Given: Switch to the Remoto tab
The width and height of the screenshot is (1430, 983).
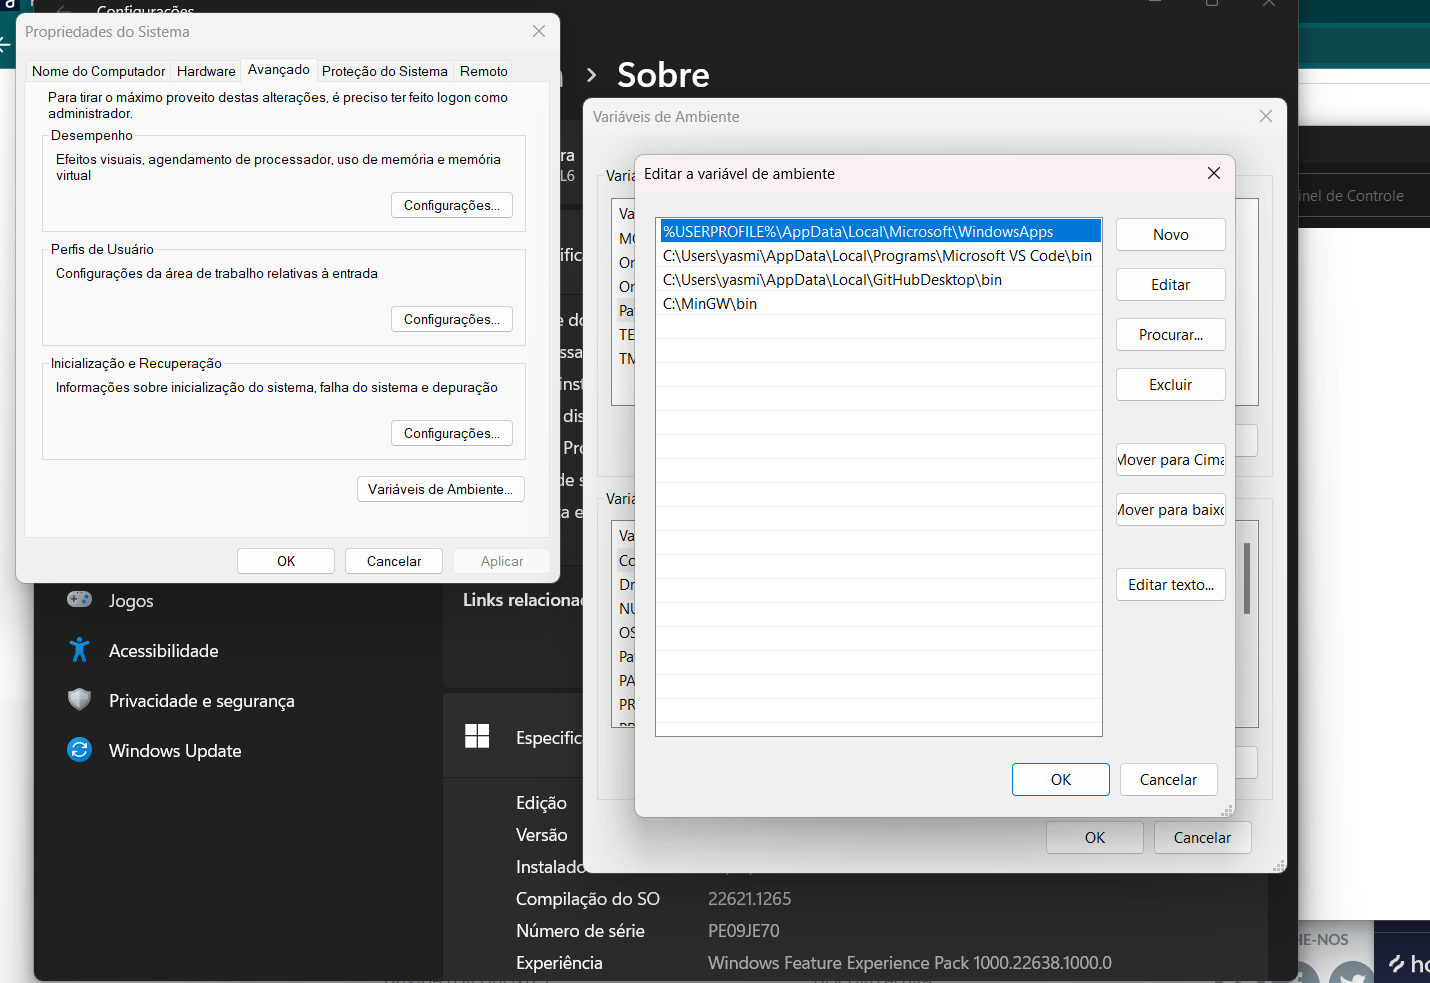Looking at the screenshot, I should coord(484,71).
